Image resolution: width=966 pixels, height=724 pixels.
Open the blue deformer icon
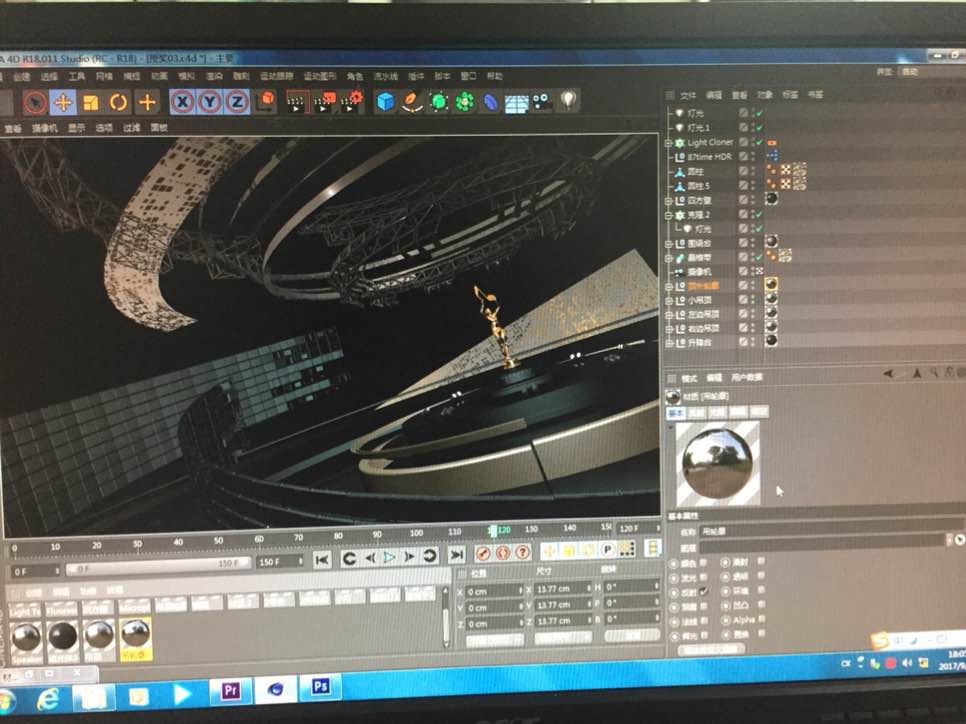coord(490,102)
